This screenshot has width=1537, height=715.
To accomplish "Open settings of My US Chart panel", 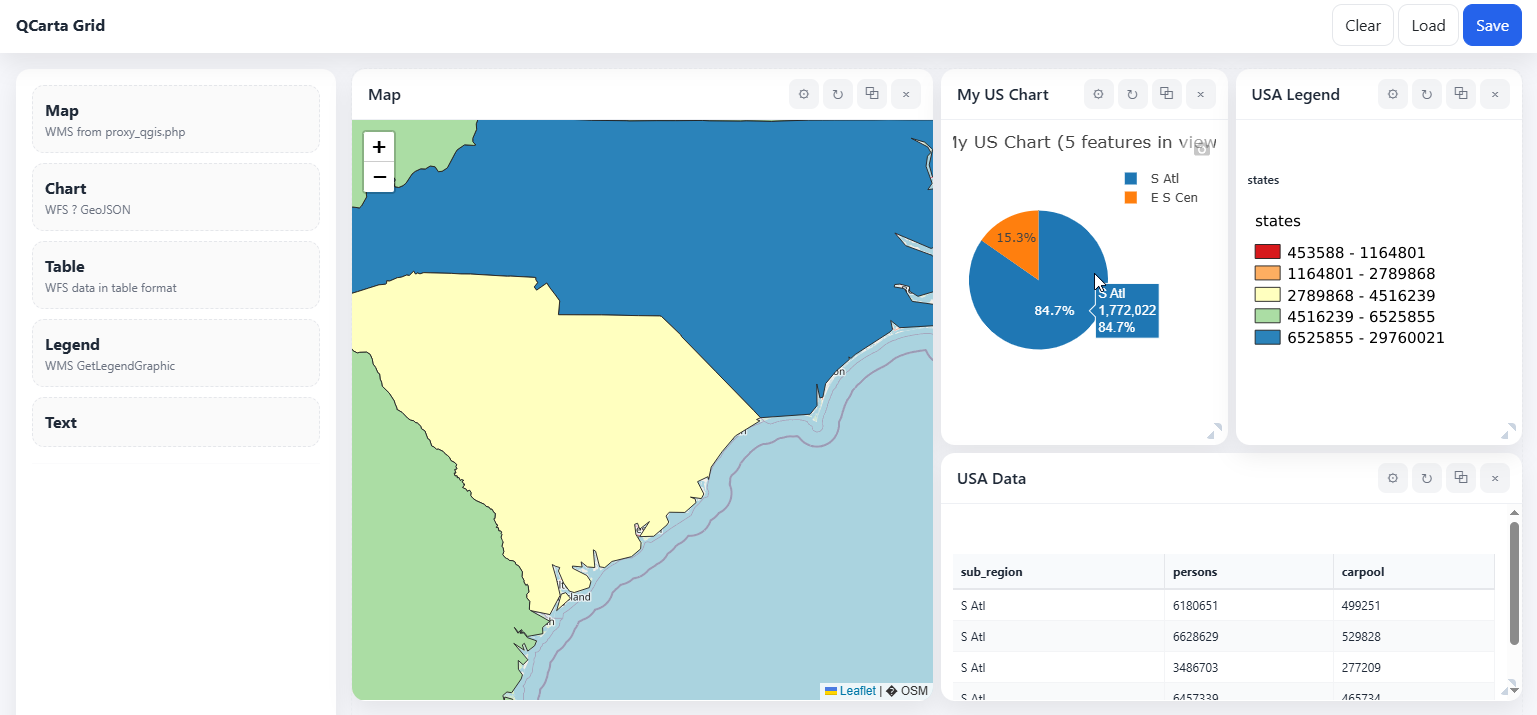I will click(x=1098, y=94).
